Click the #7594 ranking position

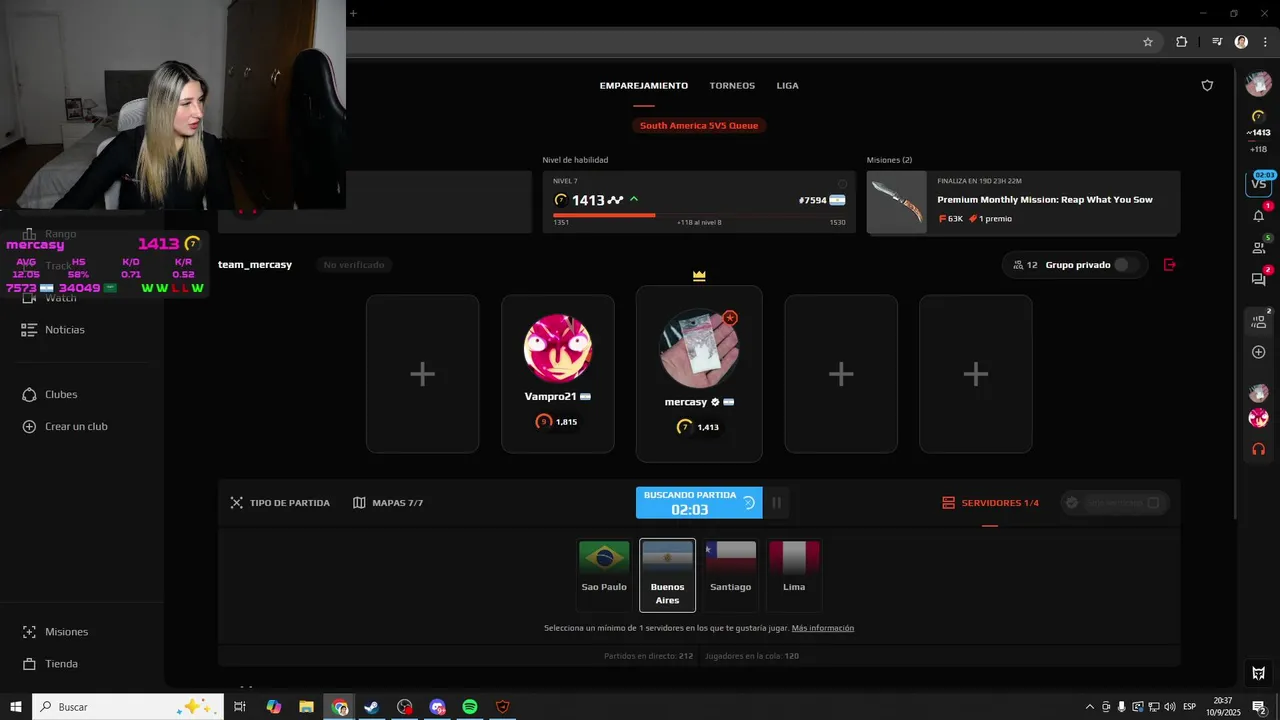[x=813, y=200]
